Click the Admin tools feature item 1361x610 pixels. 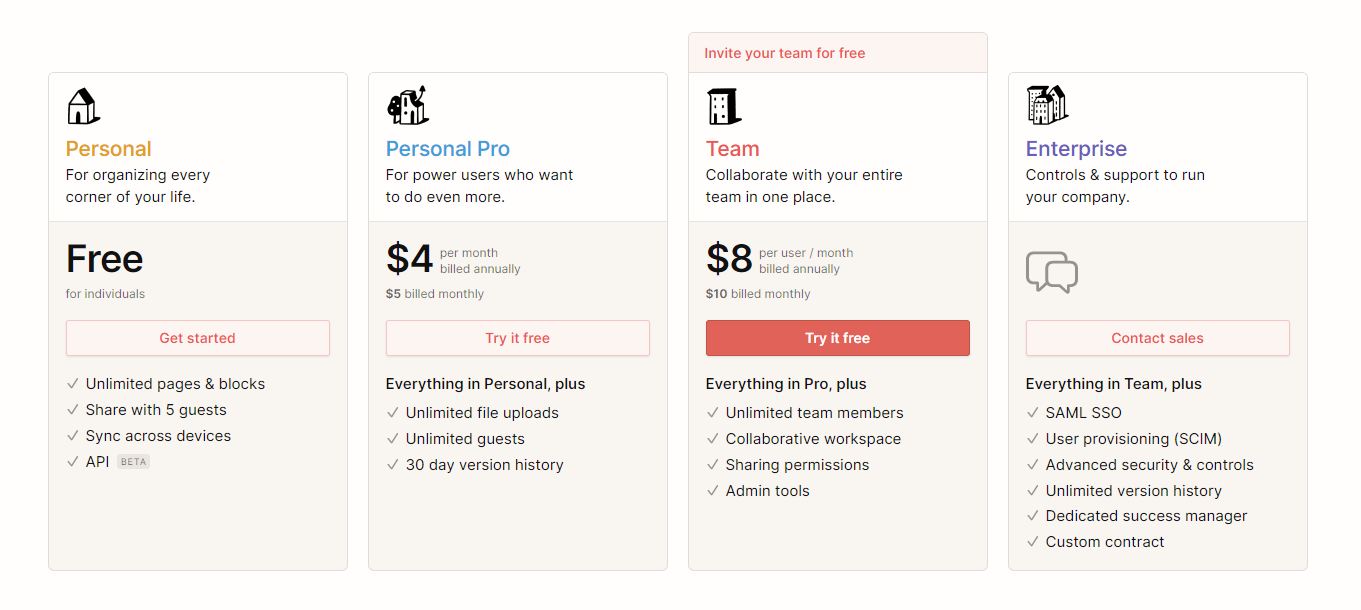[x=768, y=491]
